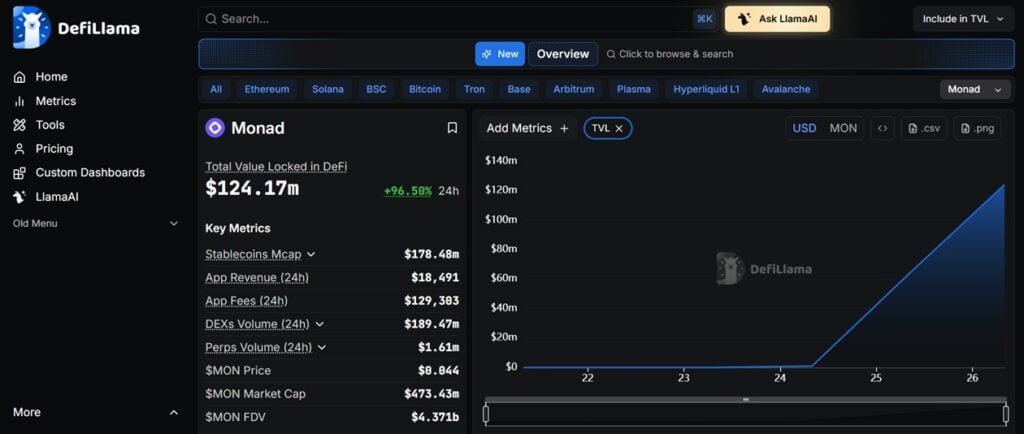Switch chart denomination to USD

[x=804, y=128]
